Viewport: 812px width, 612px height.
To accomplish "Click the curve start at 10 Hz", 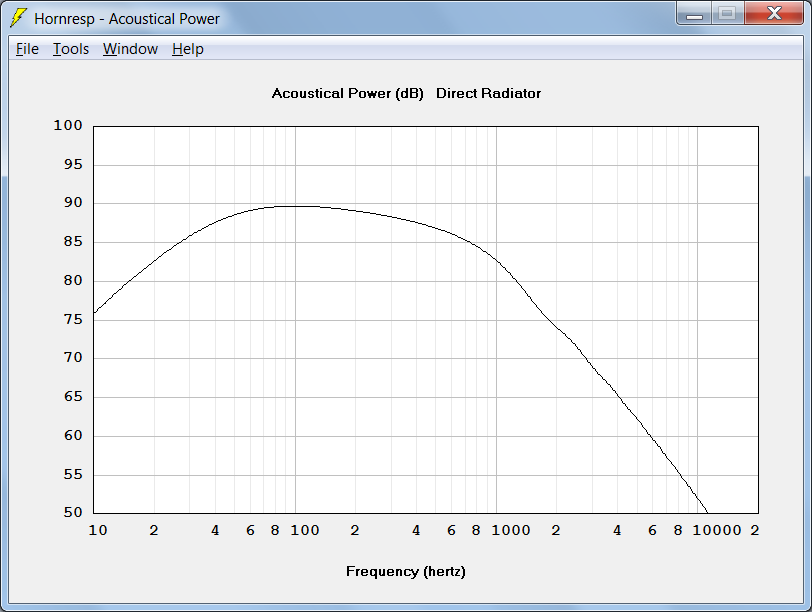I will tap(95, 313).
